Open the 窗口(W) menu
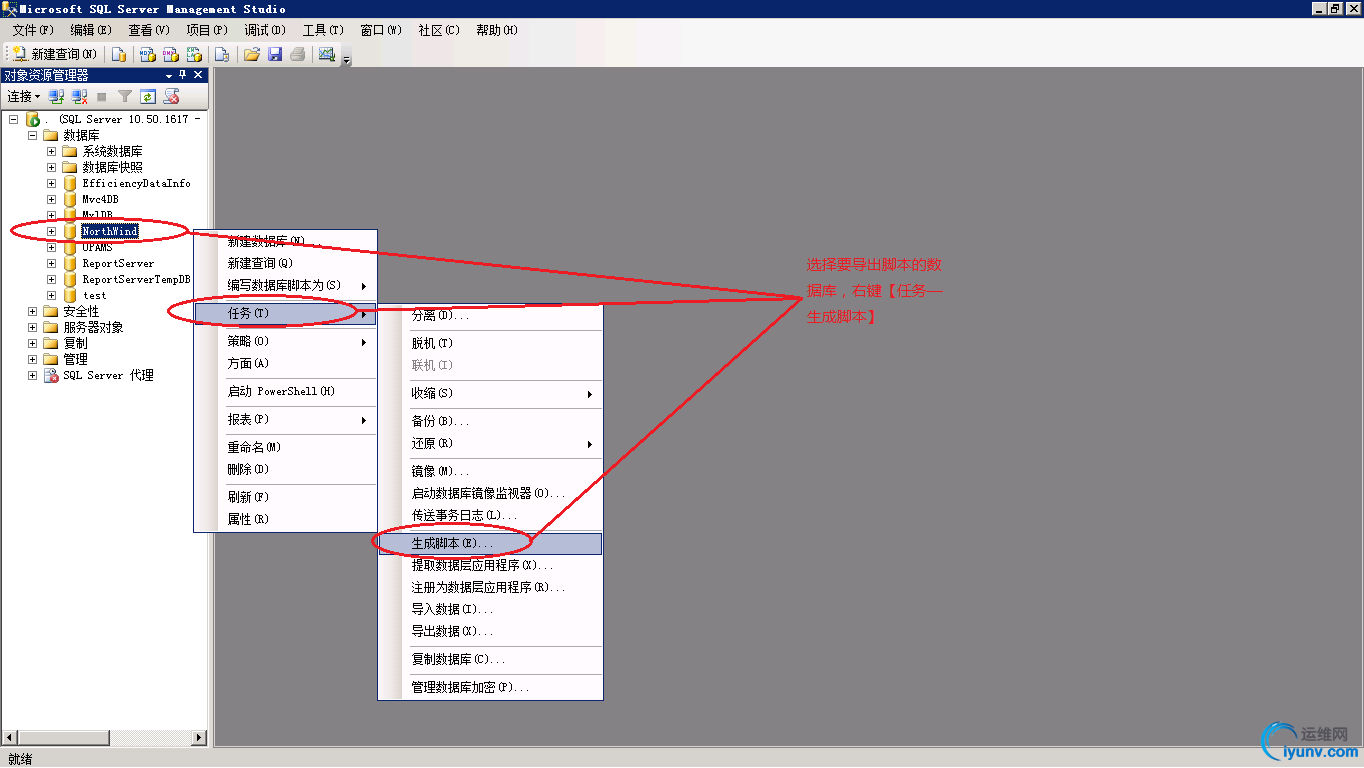The image size is (1364, 768). click(381, 30)
